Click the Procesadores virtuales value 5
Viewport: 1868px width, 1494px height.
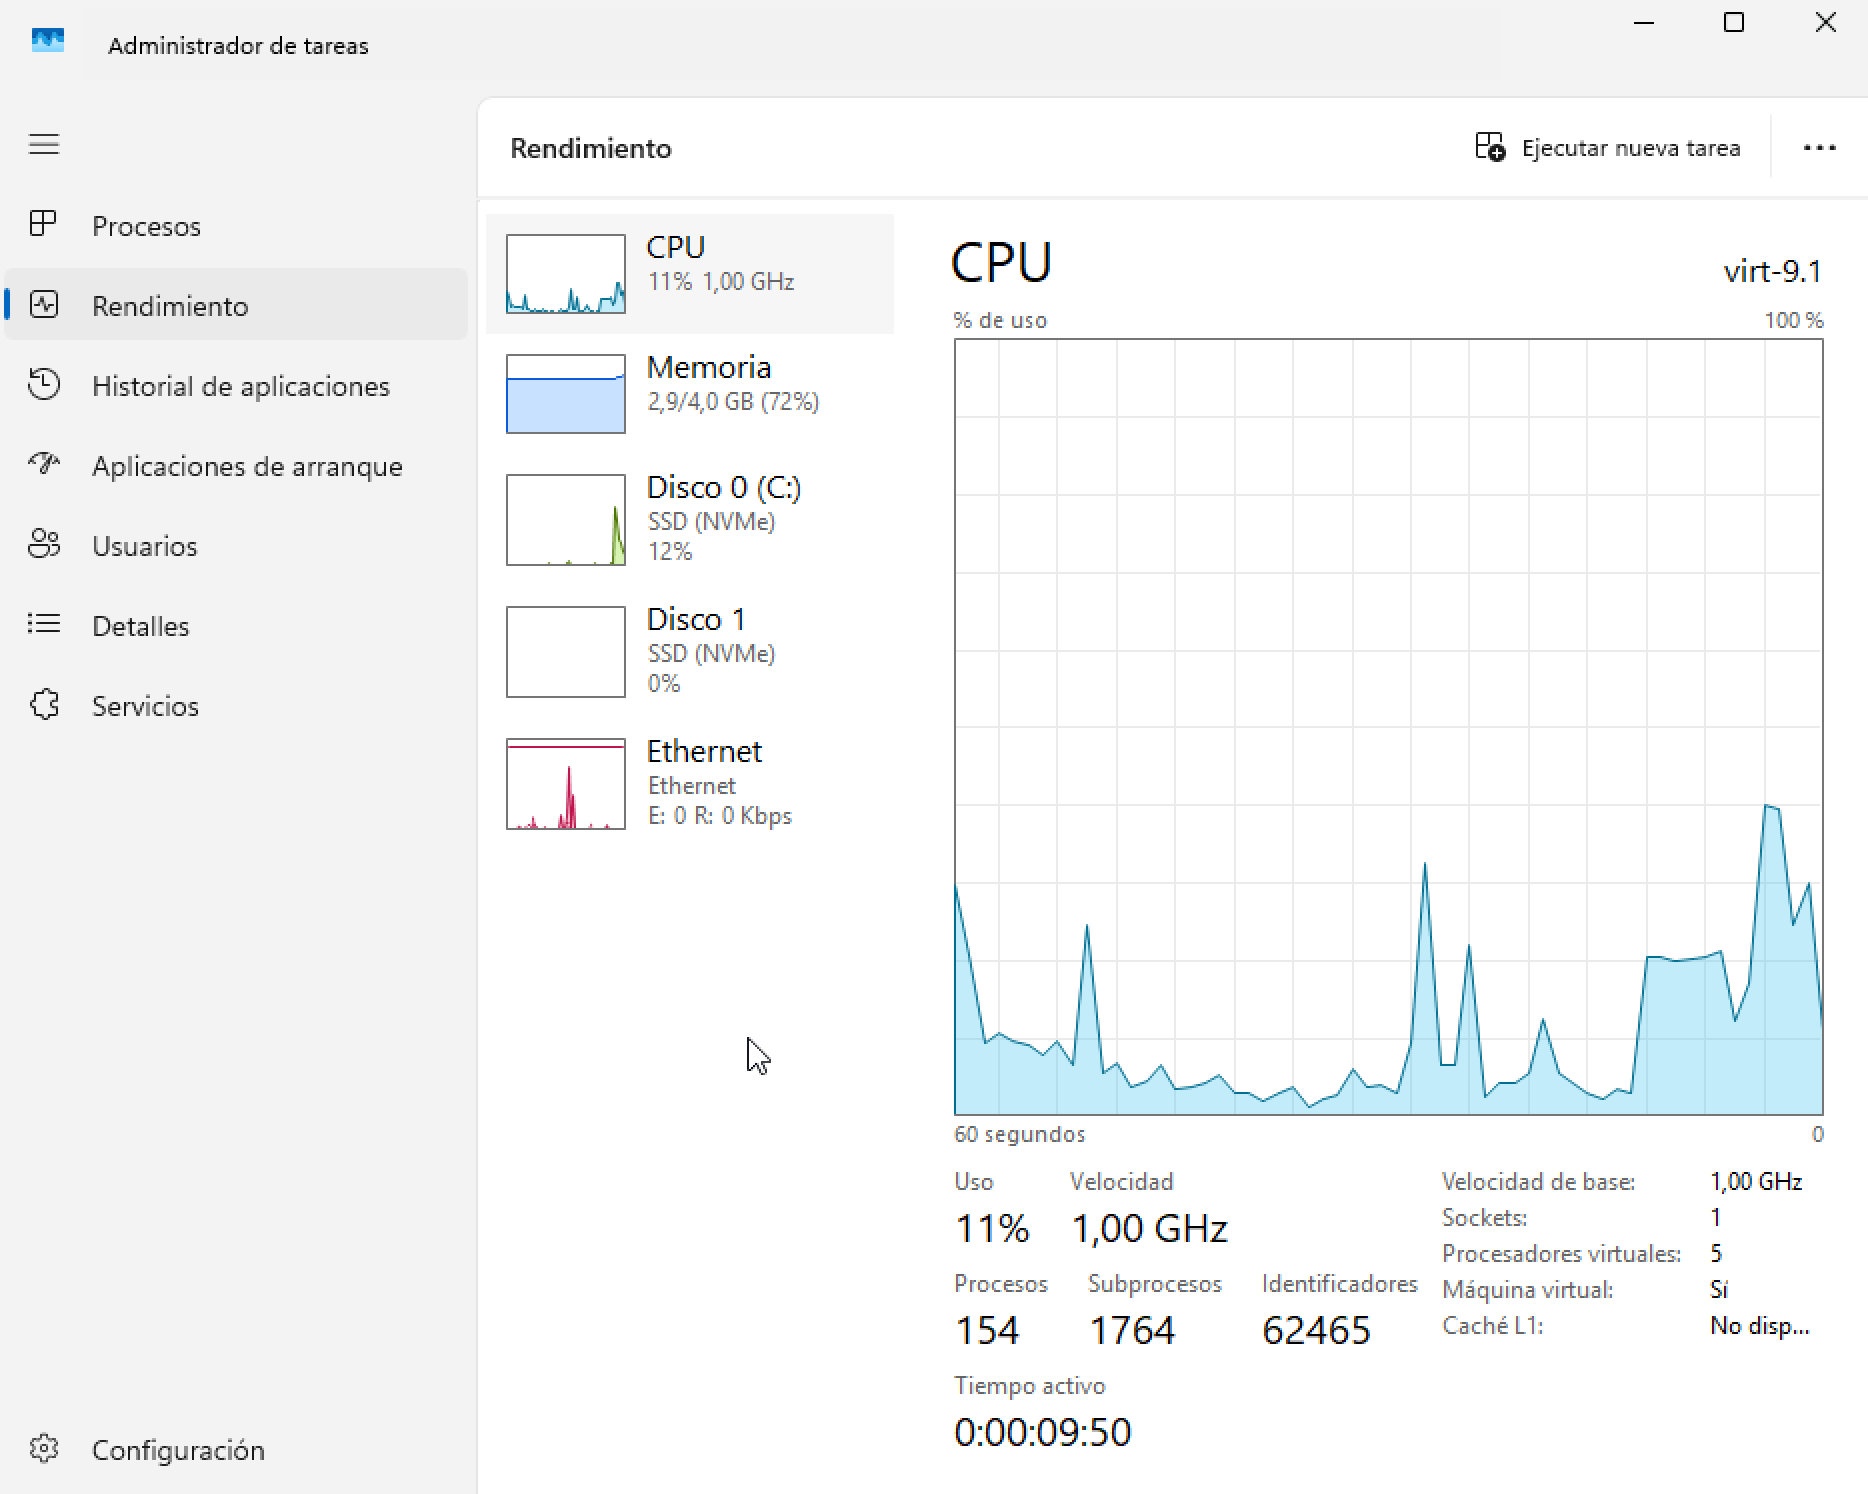coord(1716,1253)
